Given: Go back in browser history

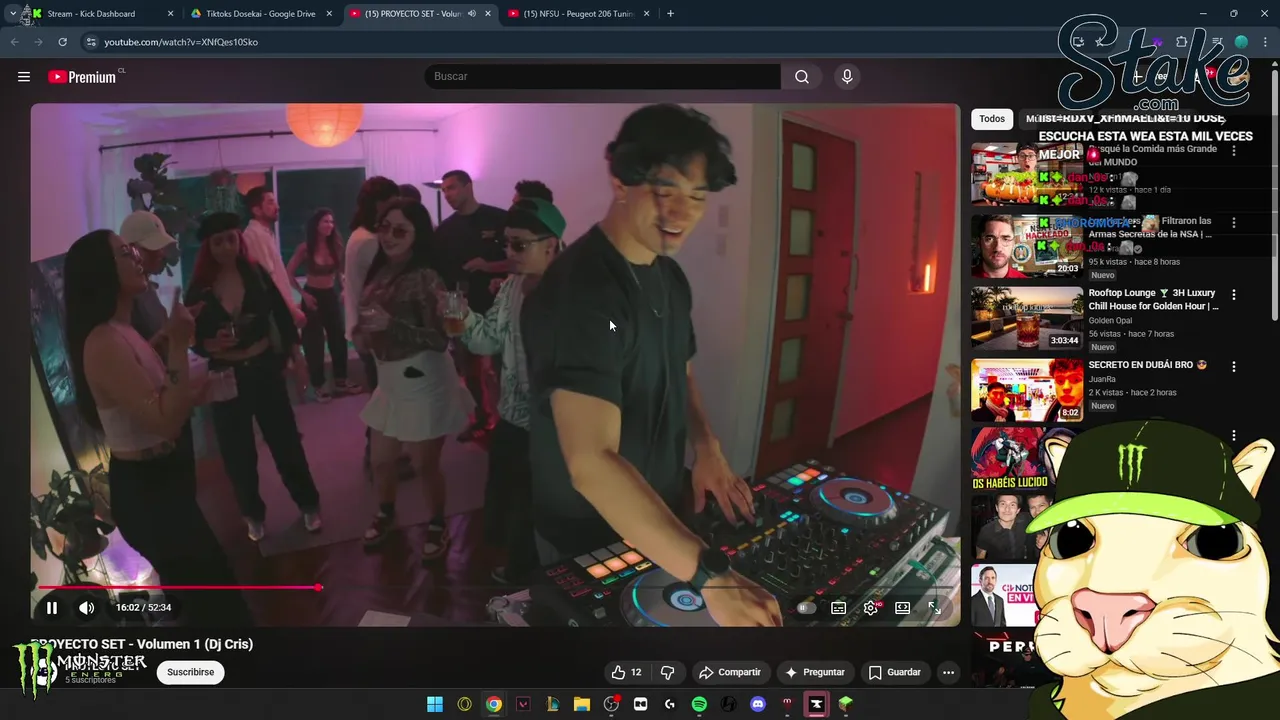Looking at the screenshot, I should point(14,42).
